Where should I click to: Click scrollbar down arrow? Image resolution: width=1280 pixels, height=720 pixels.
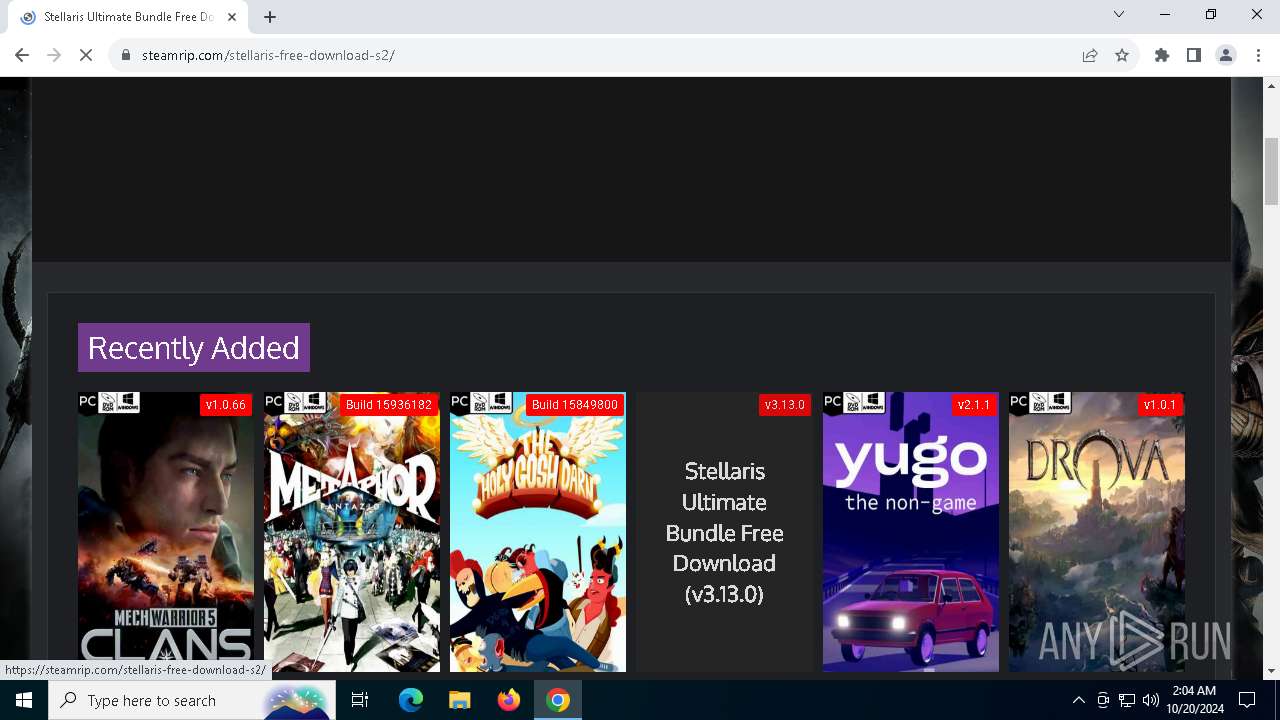(x=1271, y=671)
